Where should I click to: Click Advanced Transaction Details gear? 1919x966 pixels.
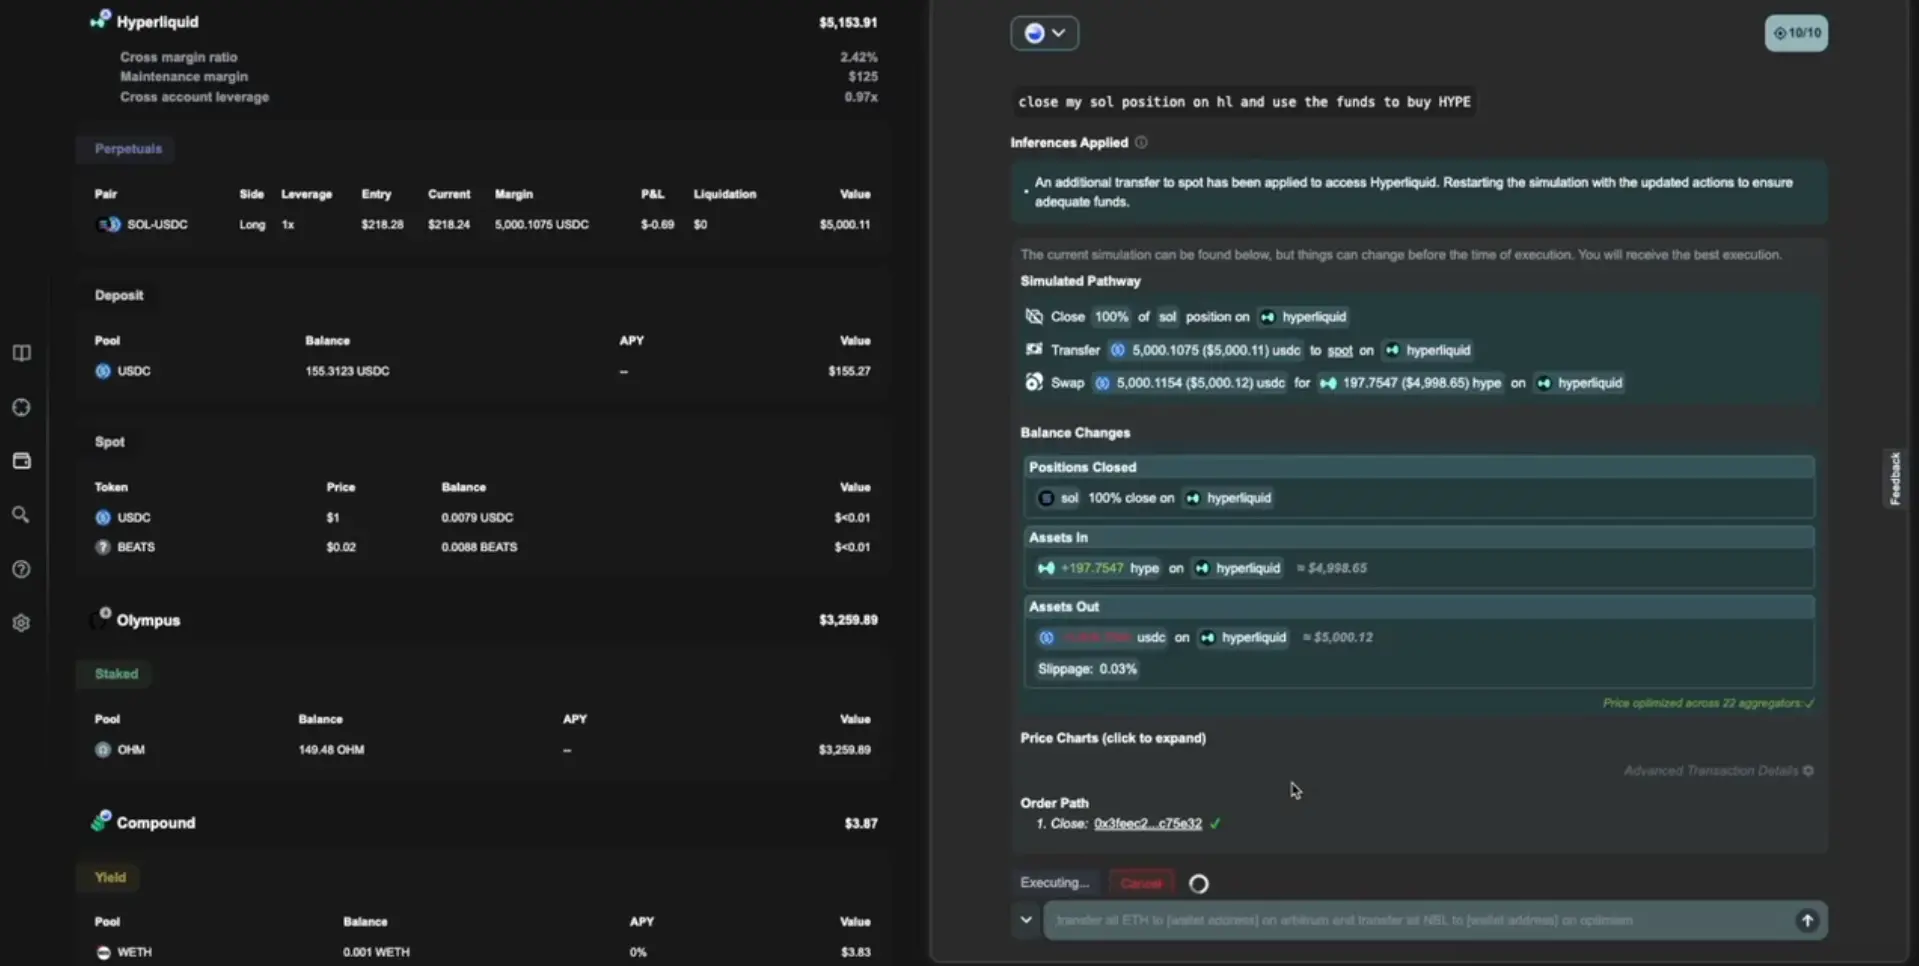point(1808,771)
